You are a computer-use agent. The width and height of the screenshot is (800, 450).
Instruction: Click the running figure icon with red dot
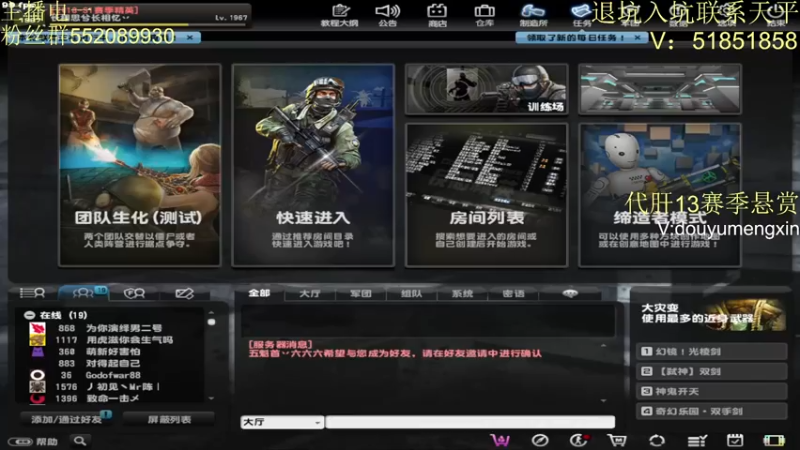(579, 440)
